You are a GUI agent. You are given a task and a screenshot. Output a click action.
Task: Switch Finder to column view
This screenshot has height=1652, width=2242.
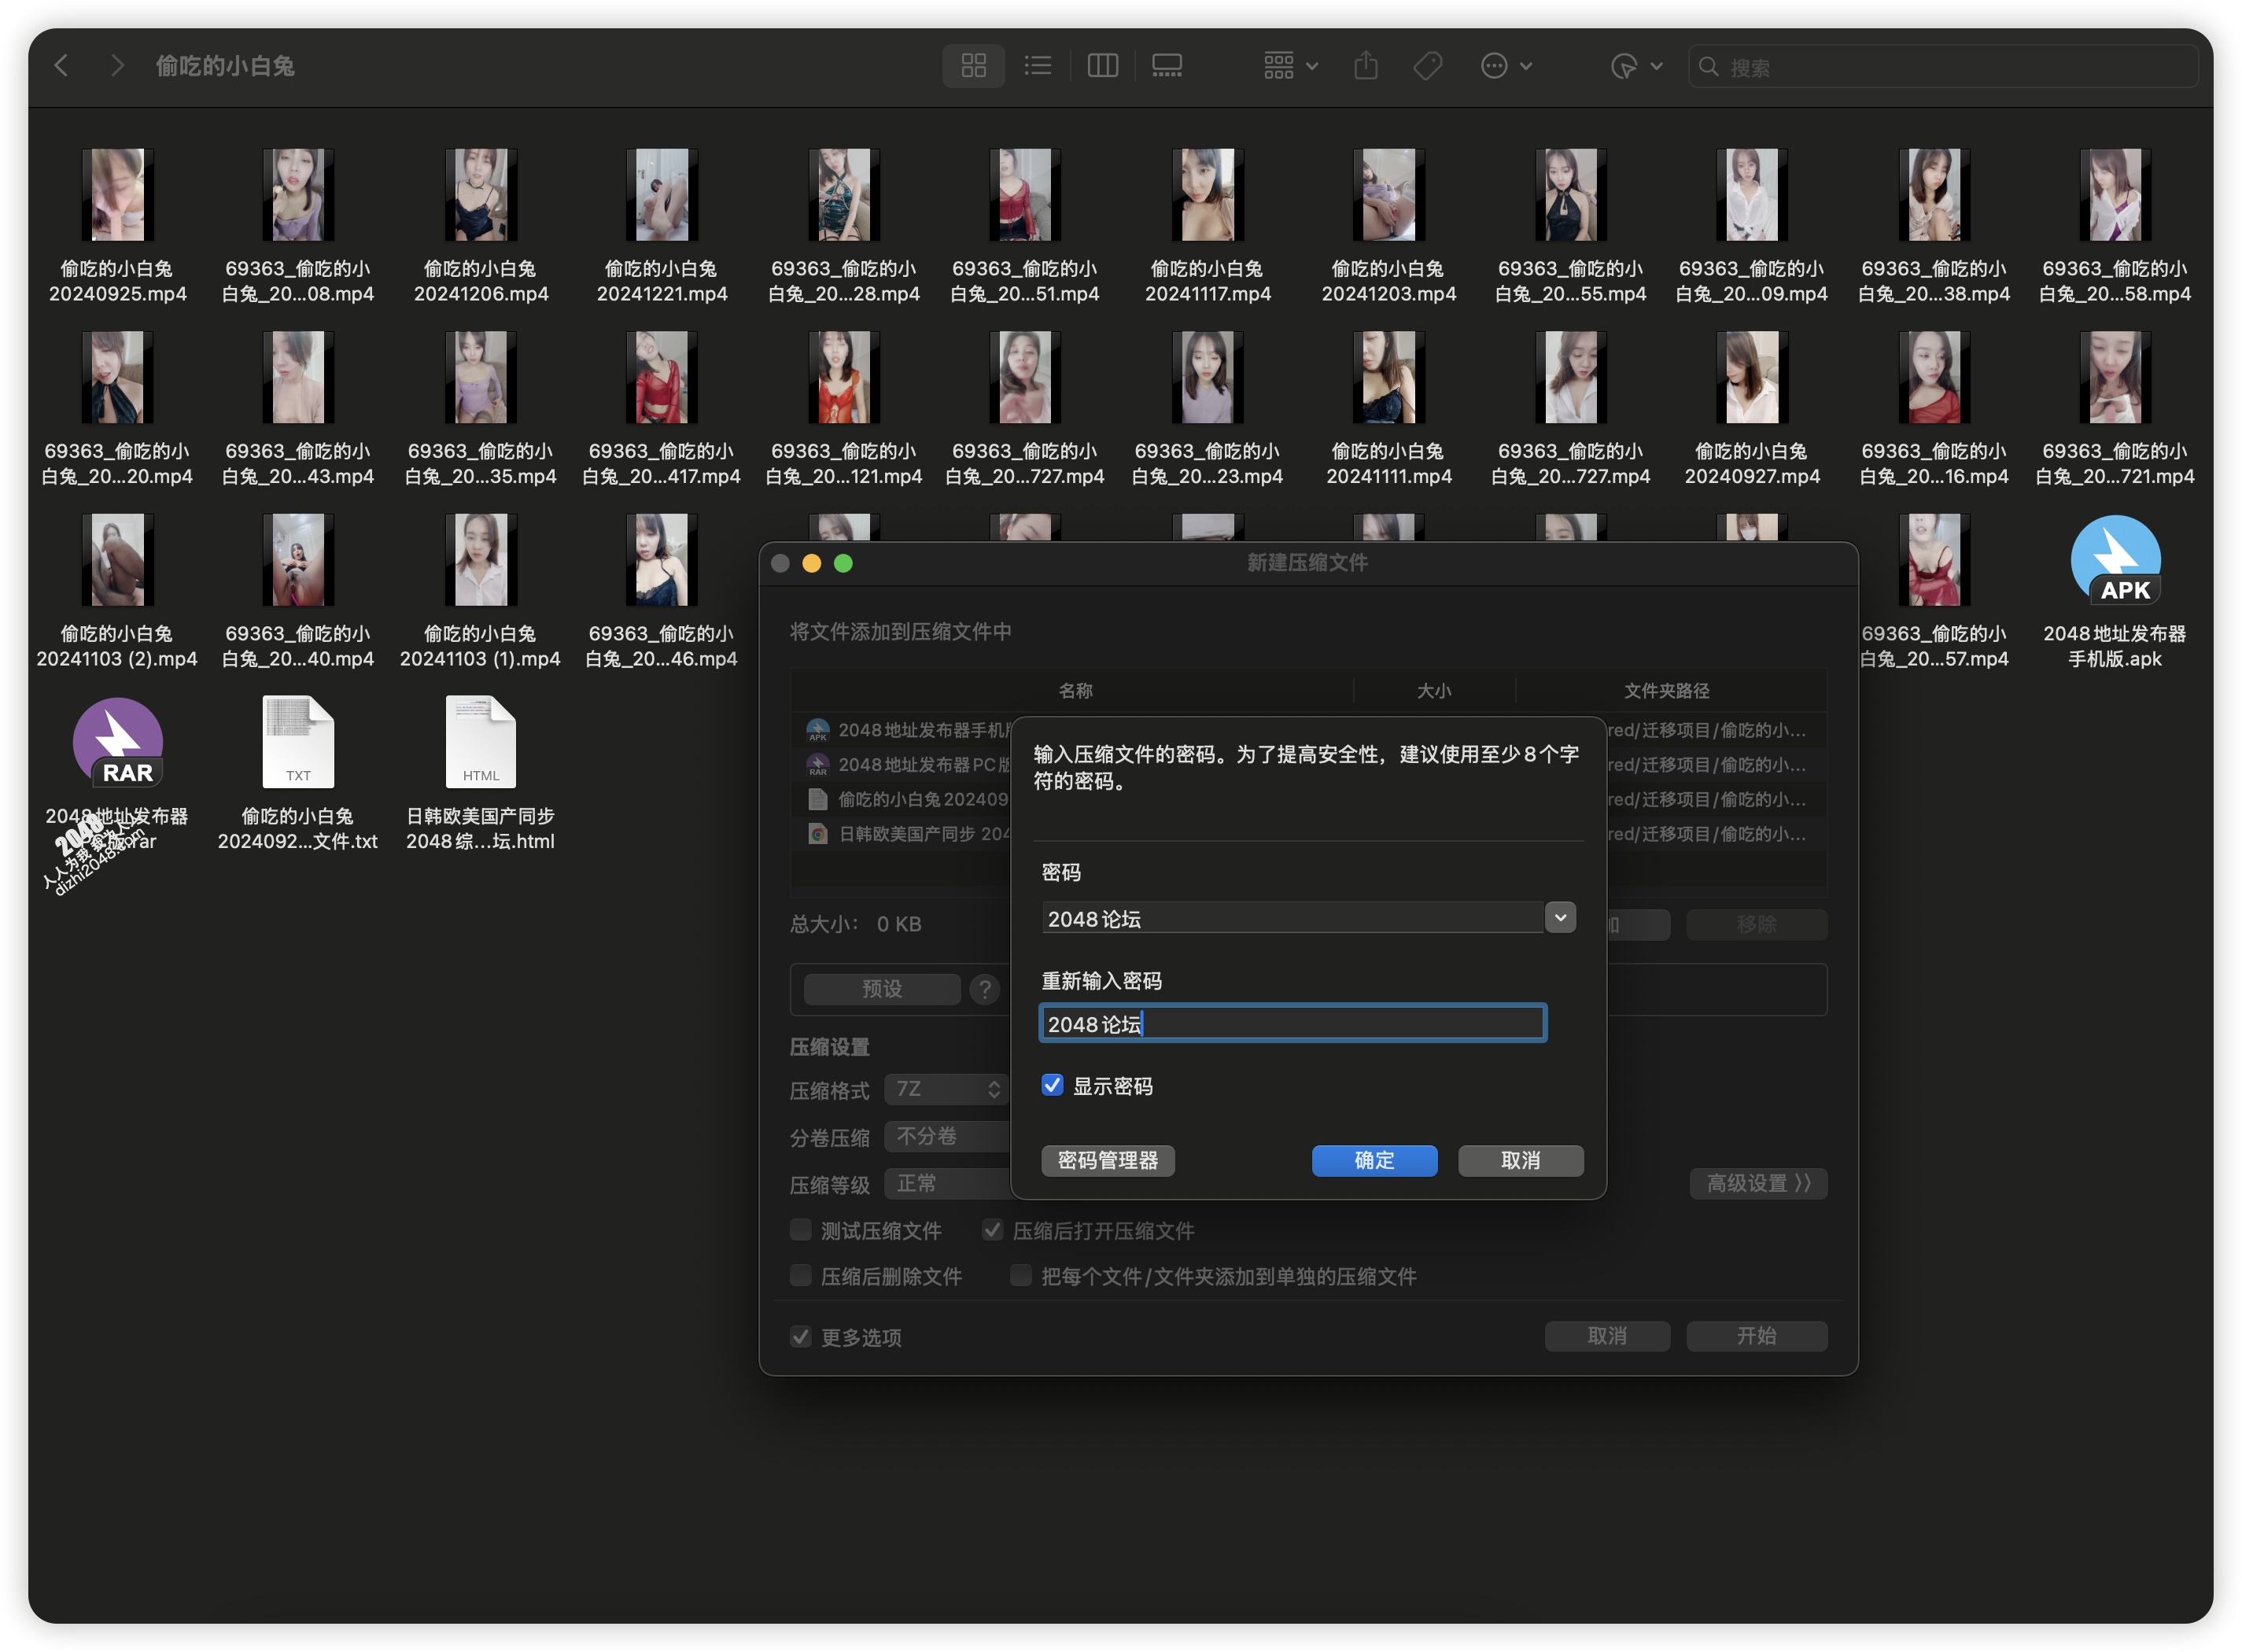coord(1102,66)
